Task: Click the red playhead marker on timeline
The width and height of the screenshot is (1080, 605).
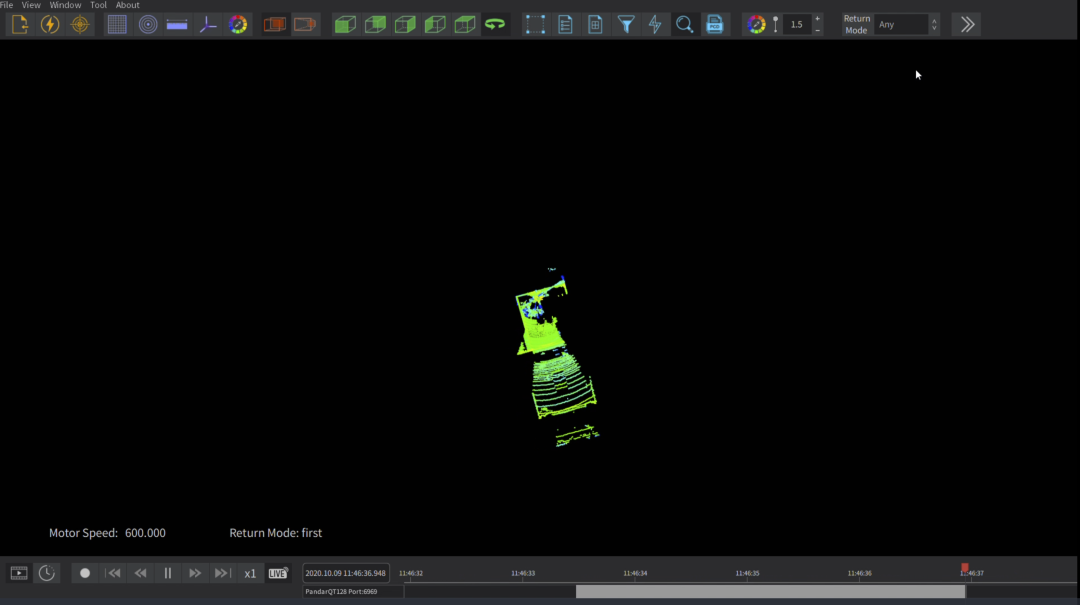Action: 965,568
